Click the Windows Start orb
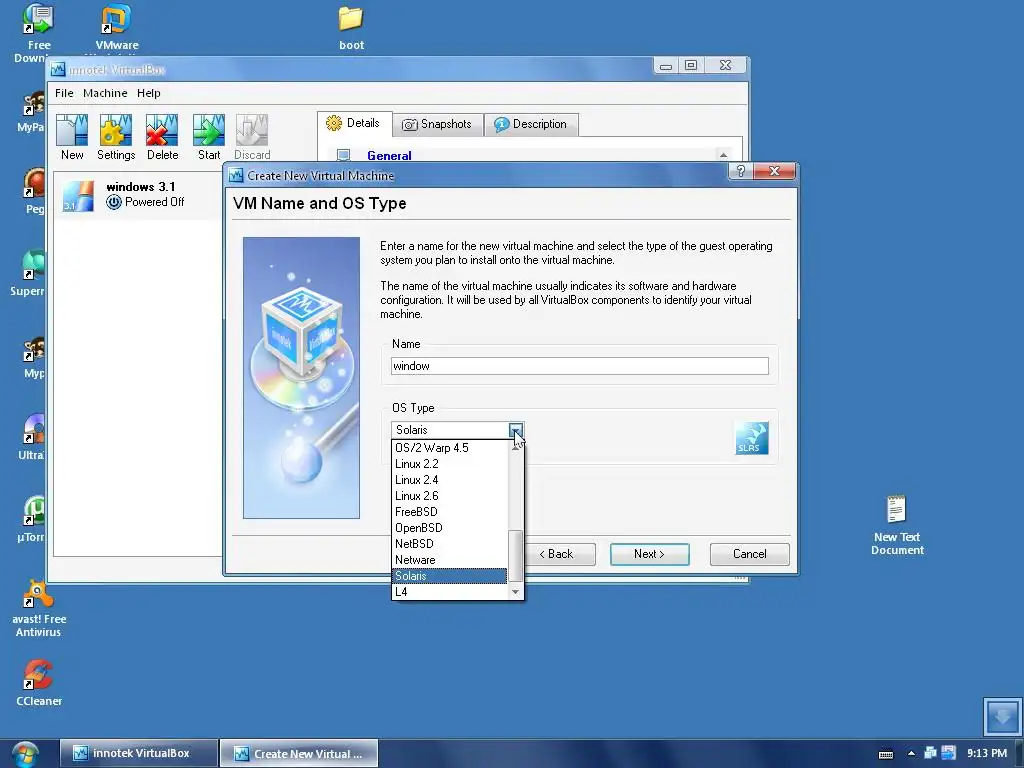 click(25, 754)
